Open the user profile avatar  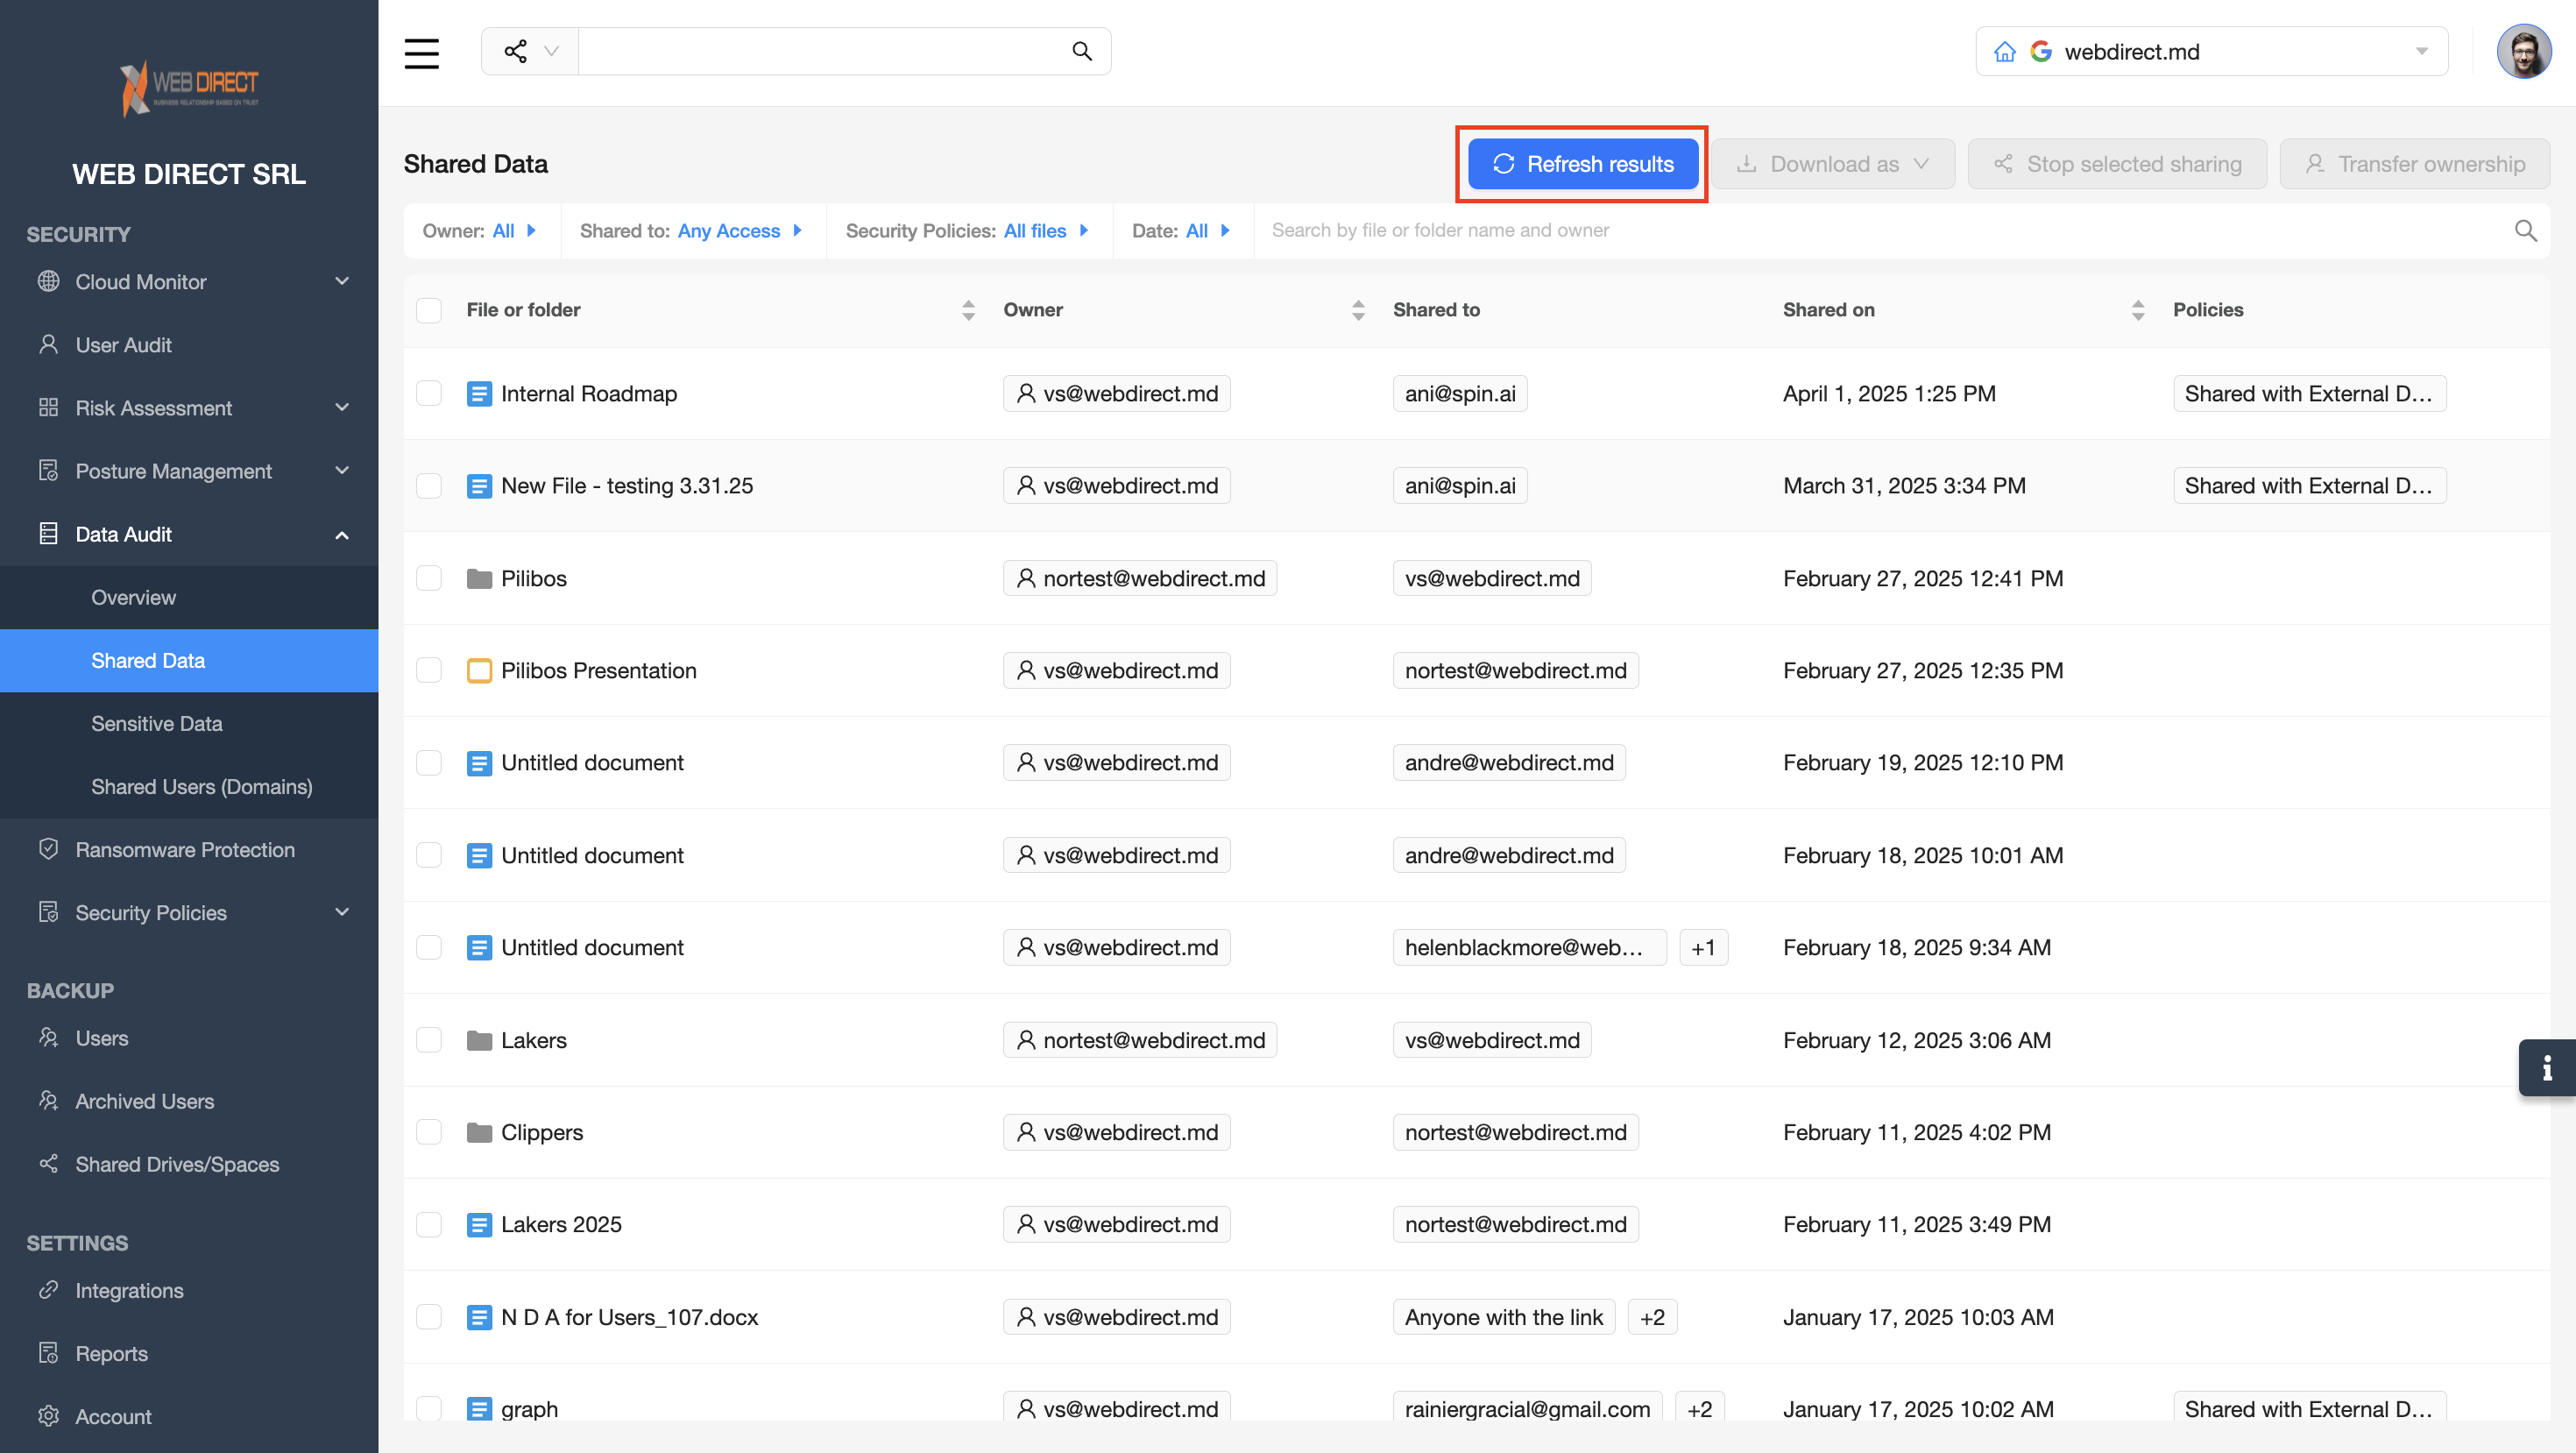2523,51
